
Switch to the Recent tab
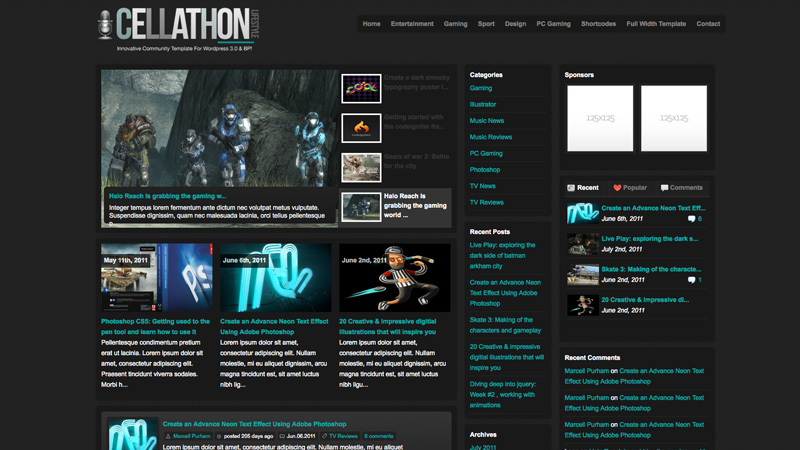(583, 188)
